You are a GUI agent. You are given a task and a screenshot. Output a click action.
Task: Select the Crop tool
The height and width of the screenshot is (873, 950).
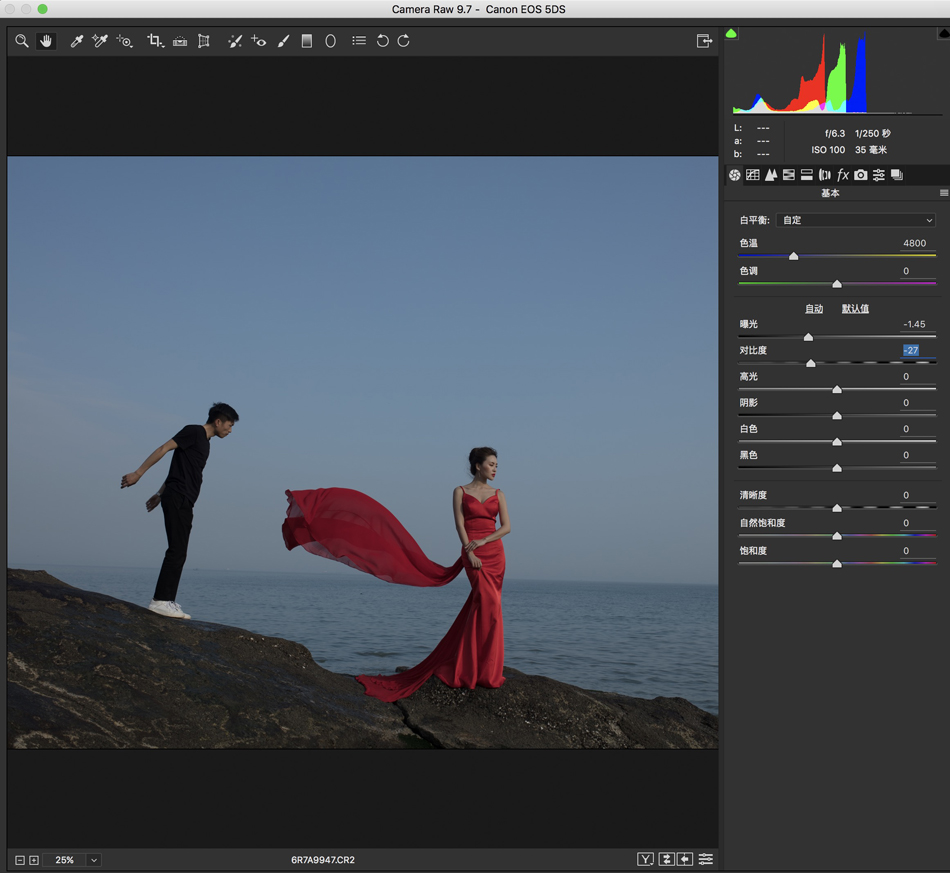(x=155, y=41)
